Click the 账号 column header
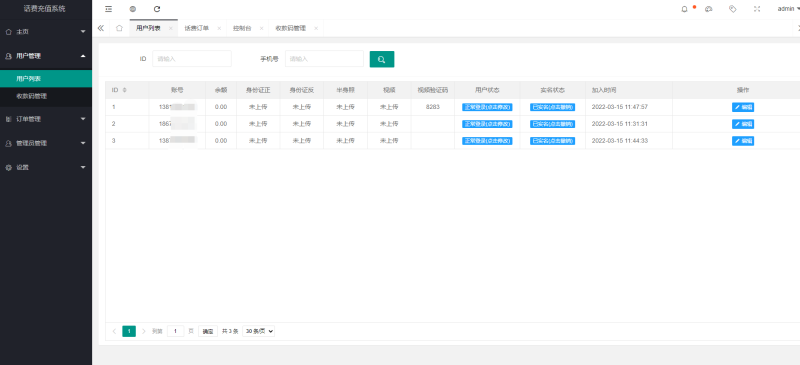The width and height of the screenshot is (800, 365). pos(177,90)
